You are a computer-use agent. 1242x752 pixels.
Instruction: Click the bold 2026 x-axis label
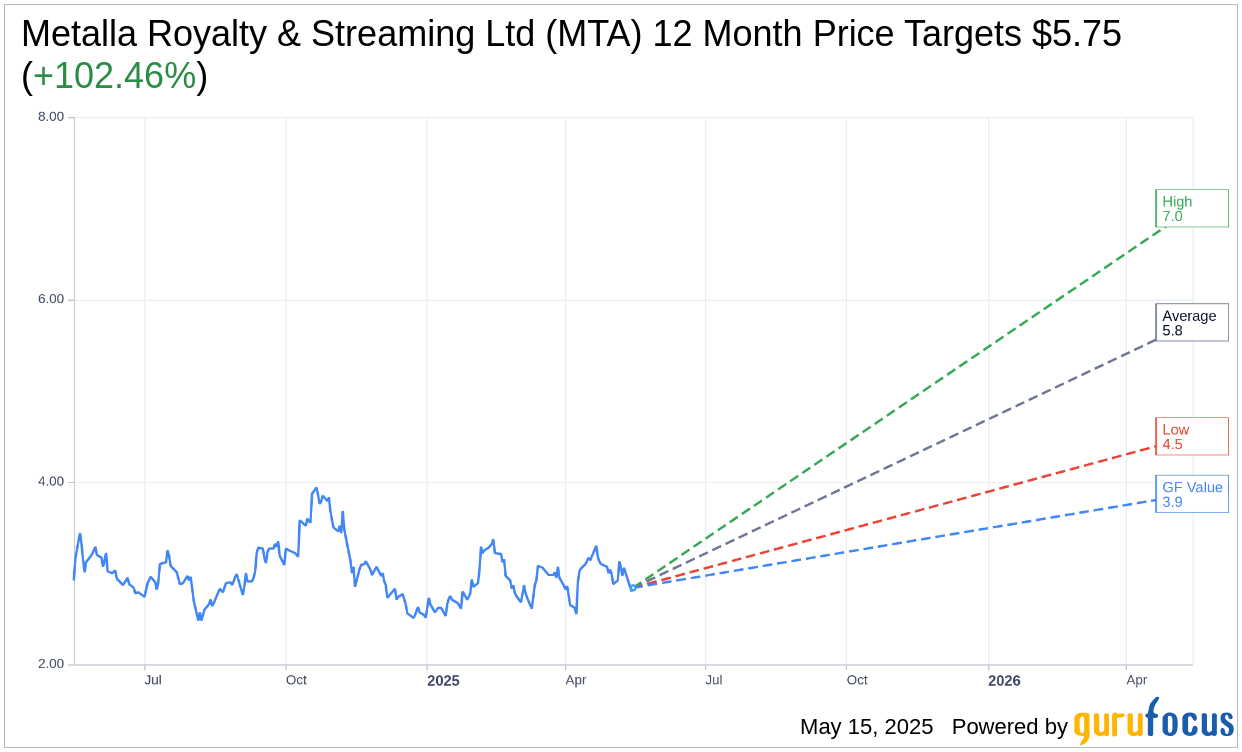tap(1004, 681)
